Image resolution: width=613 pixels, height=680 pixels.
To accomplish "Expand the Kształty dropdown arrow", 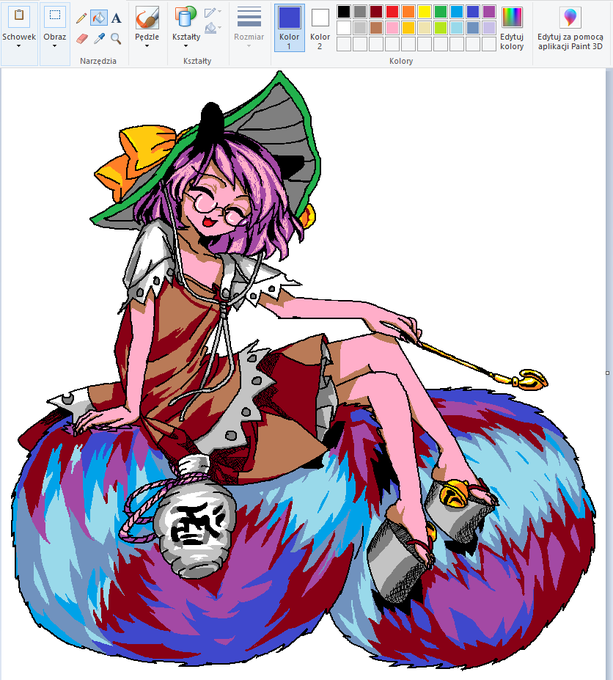I will click(186, 46).
